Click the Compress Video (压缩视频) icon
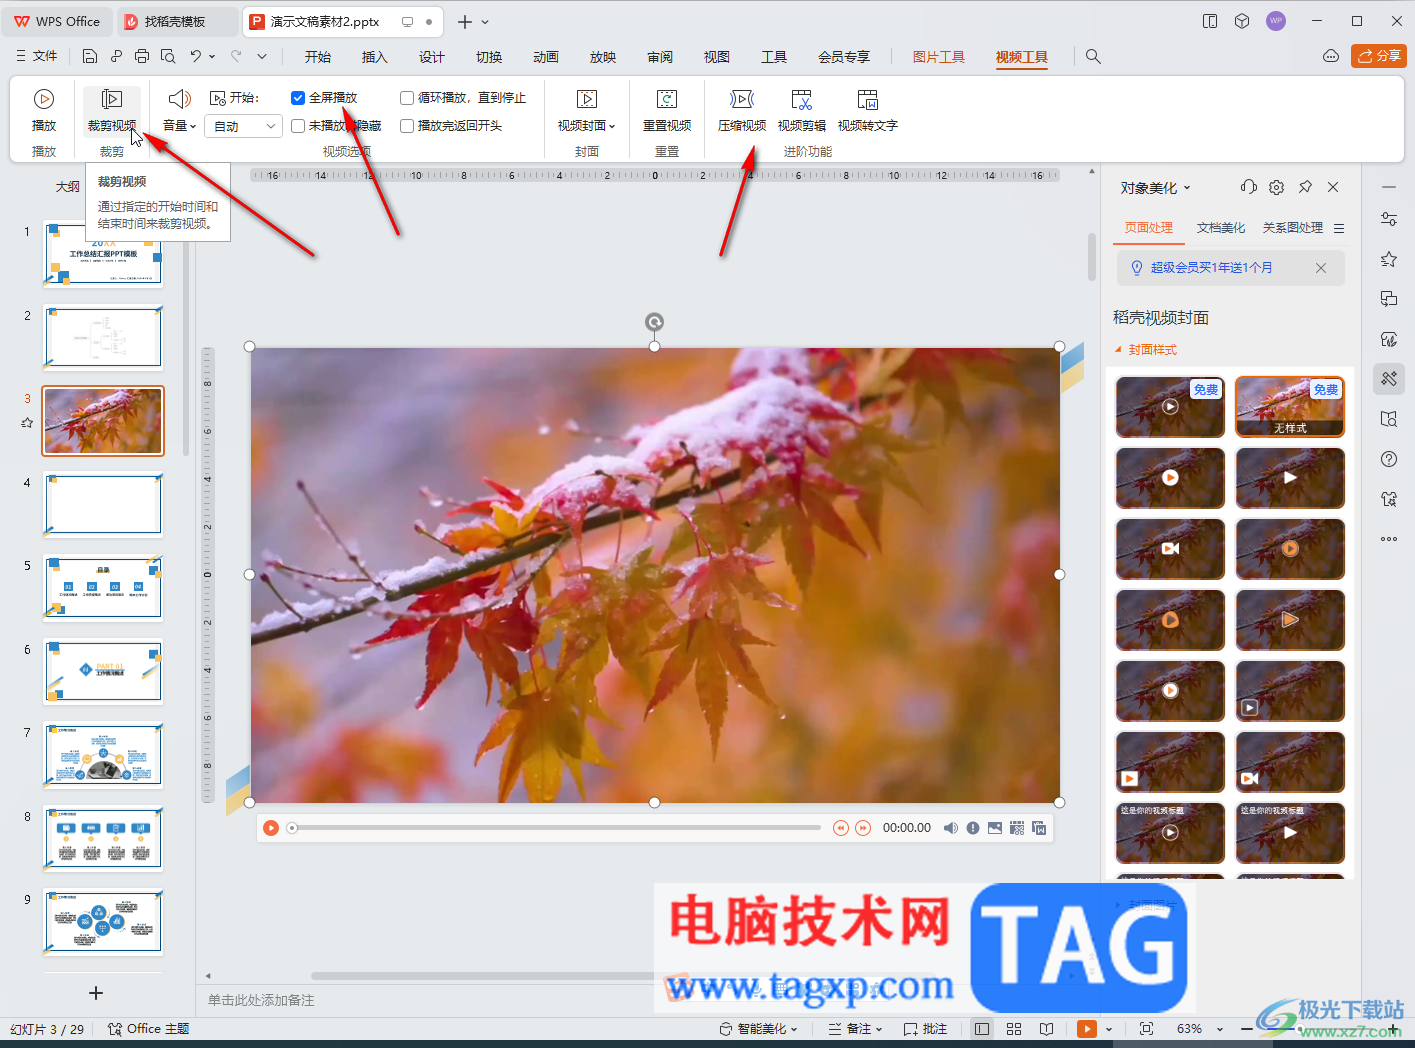1415x1048 pixels. tap(742, 110)
